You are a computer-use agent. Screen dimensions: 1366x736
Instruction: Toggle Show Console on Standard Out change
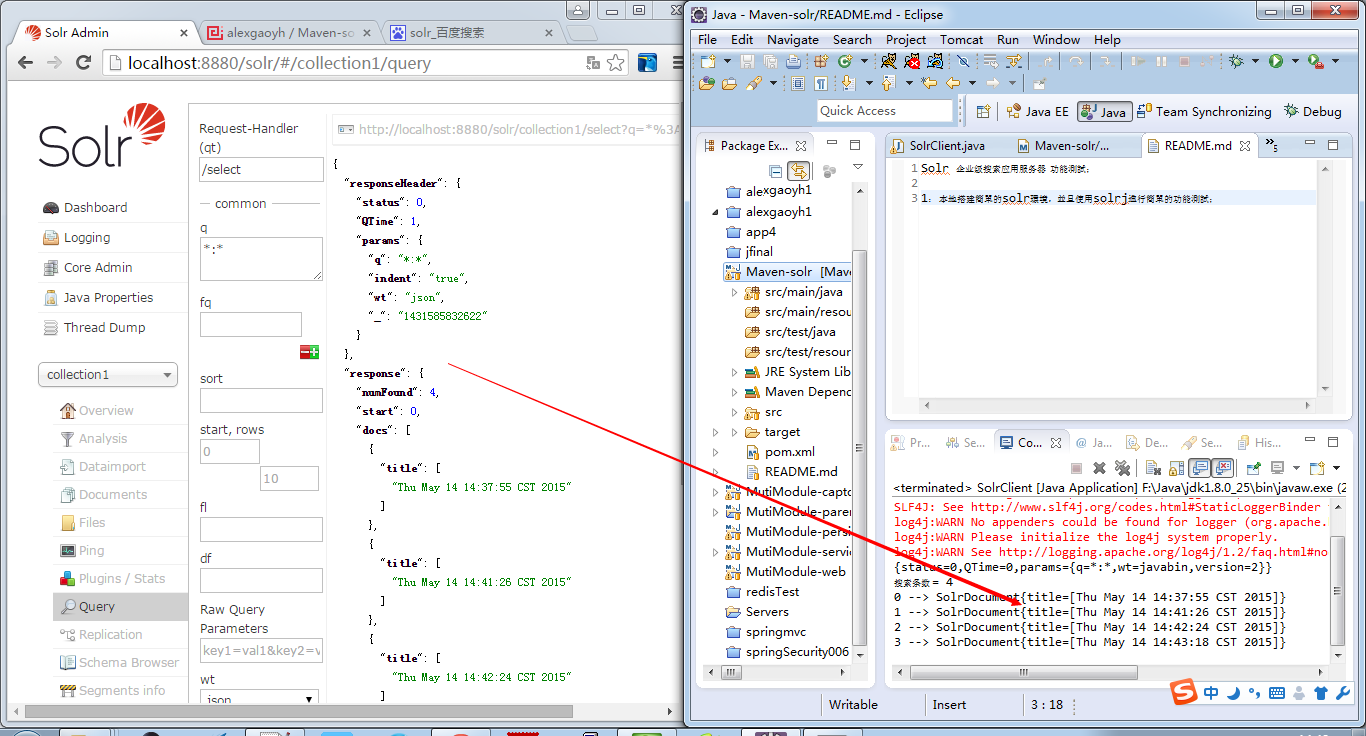(1199, 468)
